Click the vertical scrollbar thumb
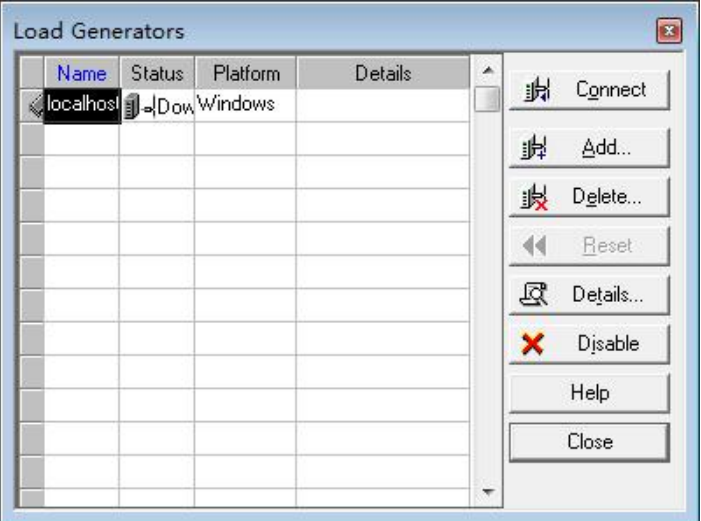The image size is (701, 521). point(486,101)
